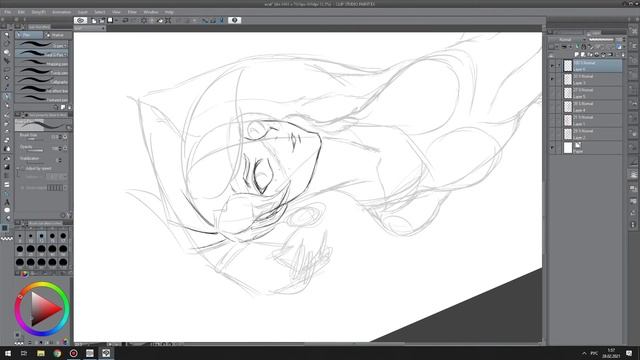Choose the Textured pen sub tool

pyautogui.click(x=42, y=99)
